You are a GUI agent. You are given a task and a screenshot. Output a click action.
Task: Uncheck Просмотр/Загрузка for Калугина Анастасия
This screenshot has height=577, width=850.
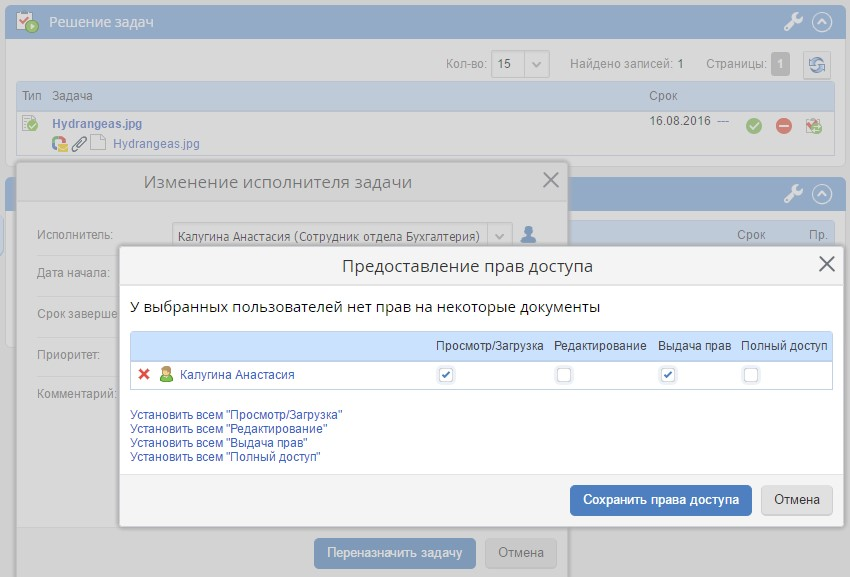click(446, 375)
